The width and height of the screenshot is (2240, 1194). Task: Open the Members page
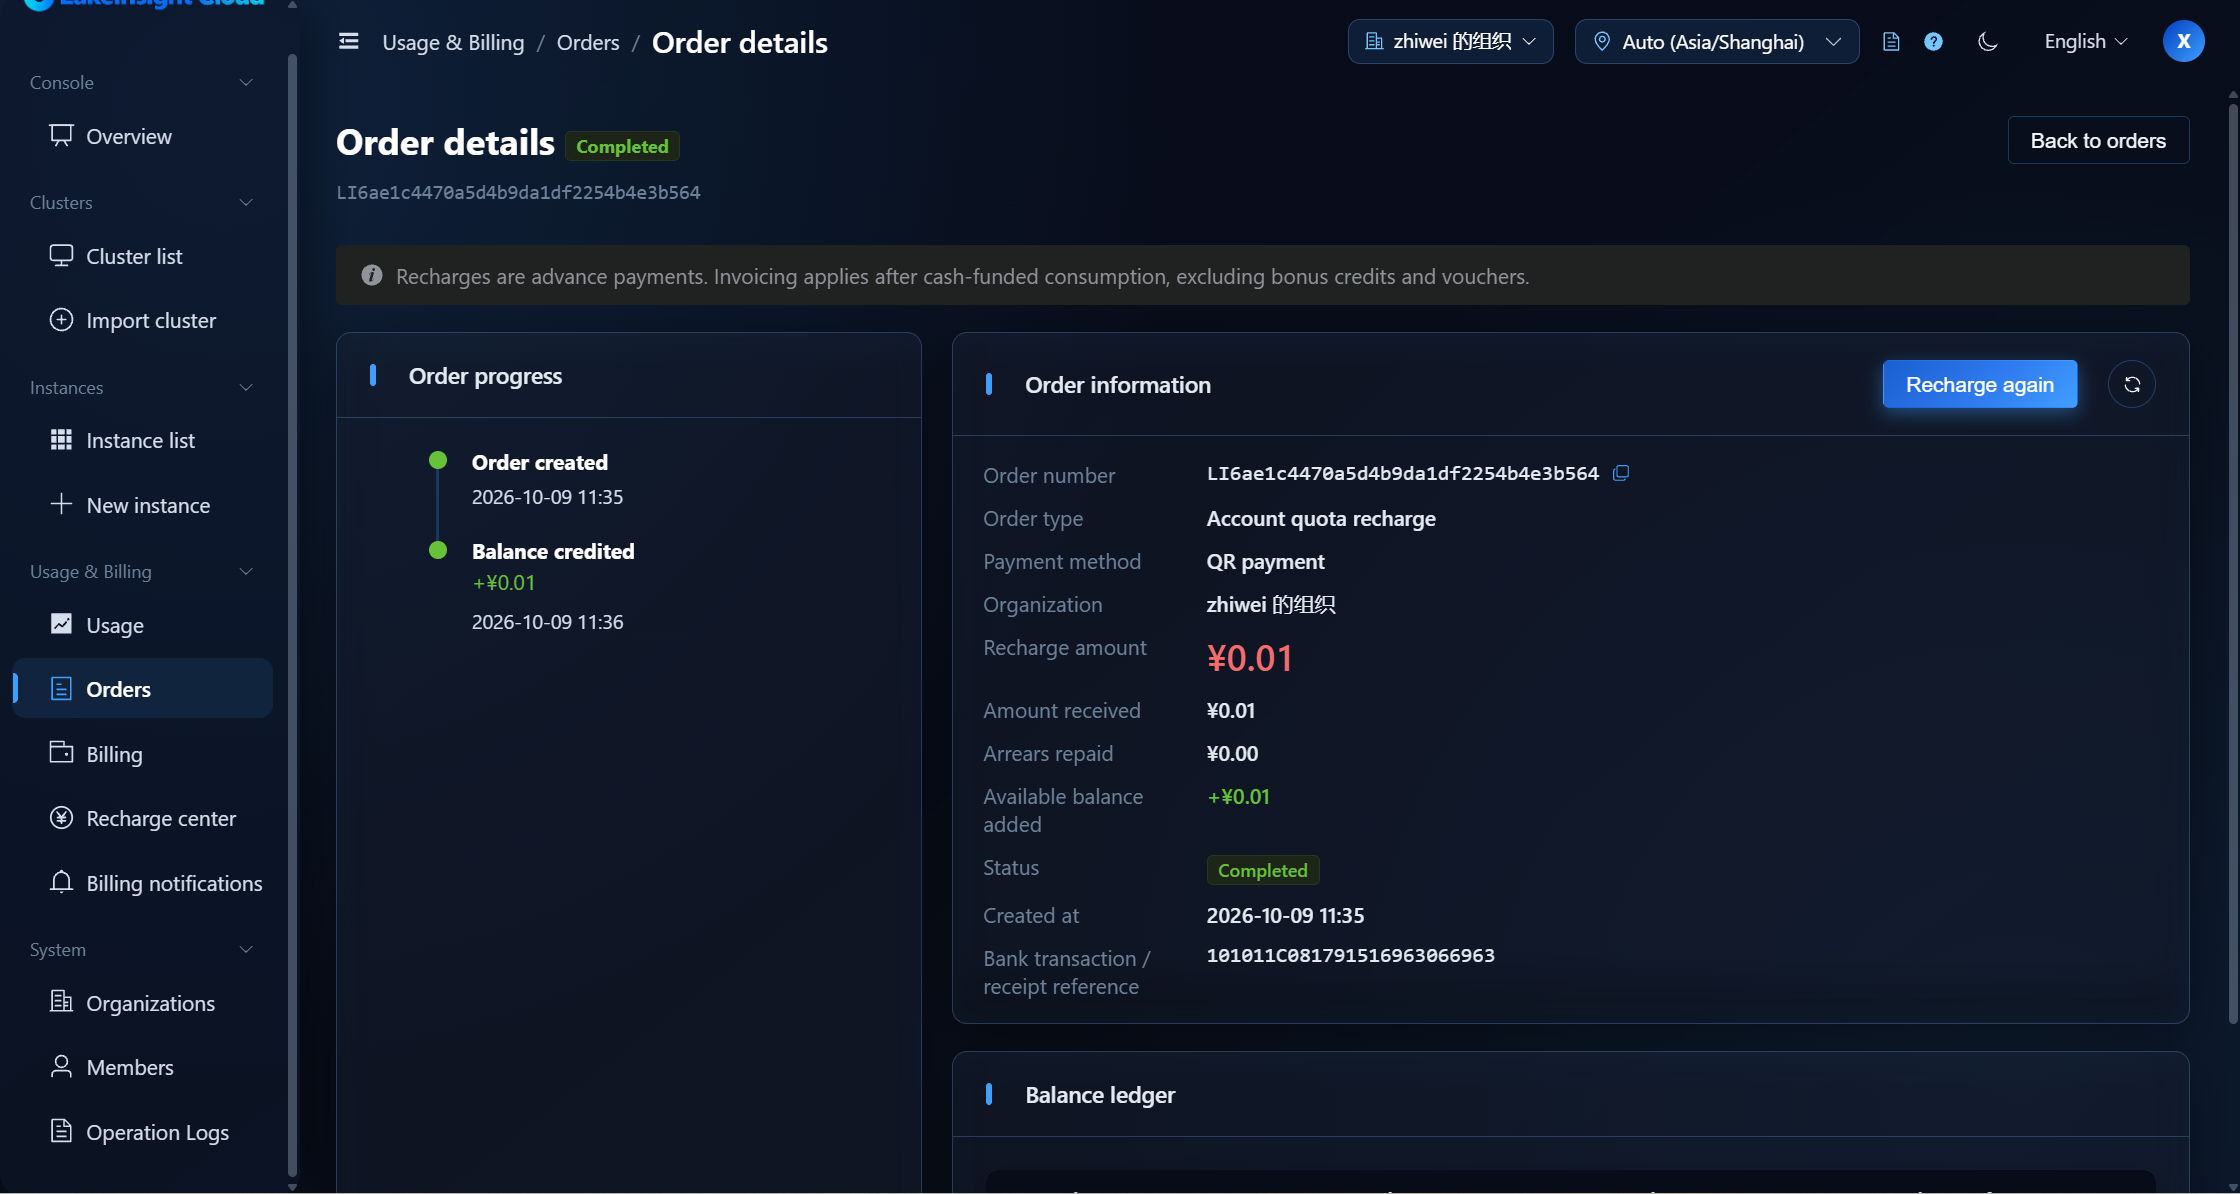(142, 1067)
